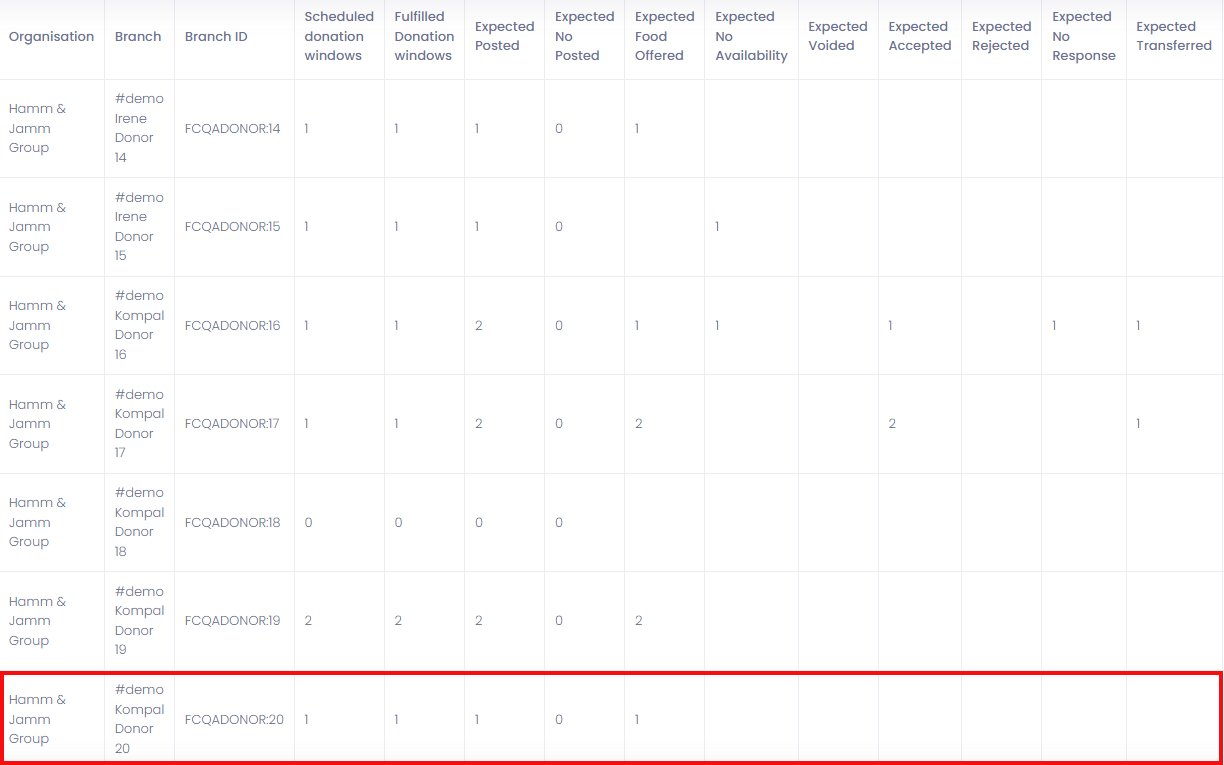The image size is (1224, 765).
Task: Click the Expected Voided column header
Action: pos(837,36)
